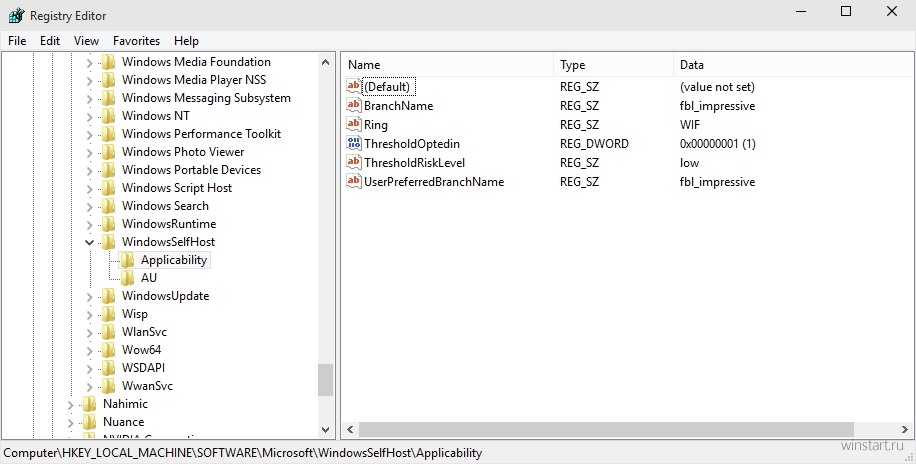The width and height of the screenshot is (916, 464).
Task: Open the File menu
Action: pyautogui.click(x=17, y=41)
